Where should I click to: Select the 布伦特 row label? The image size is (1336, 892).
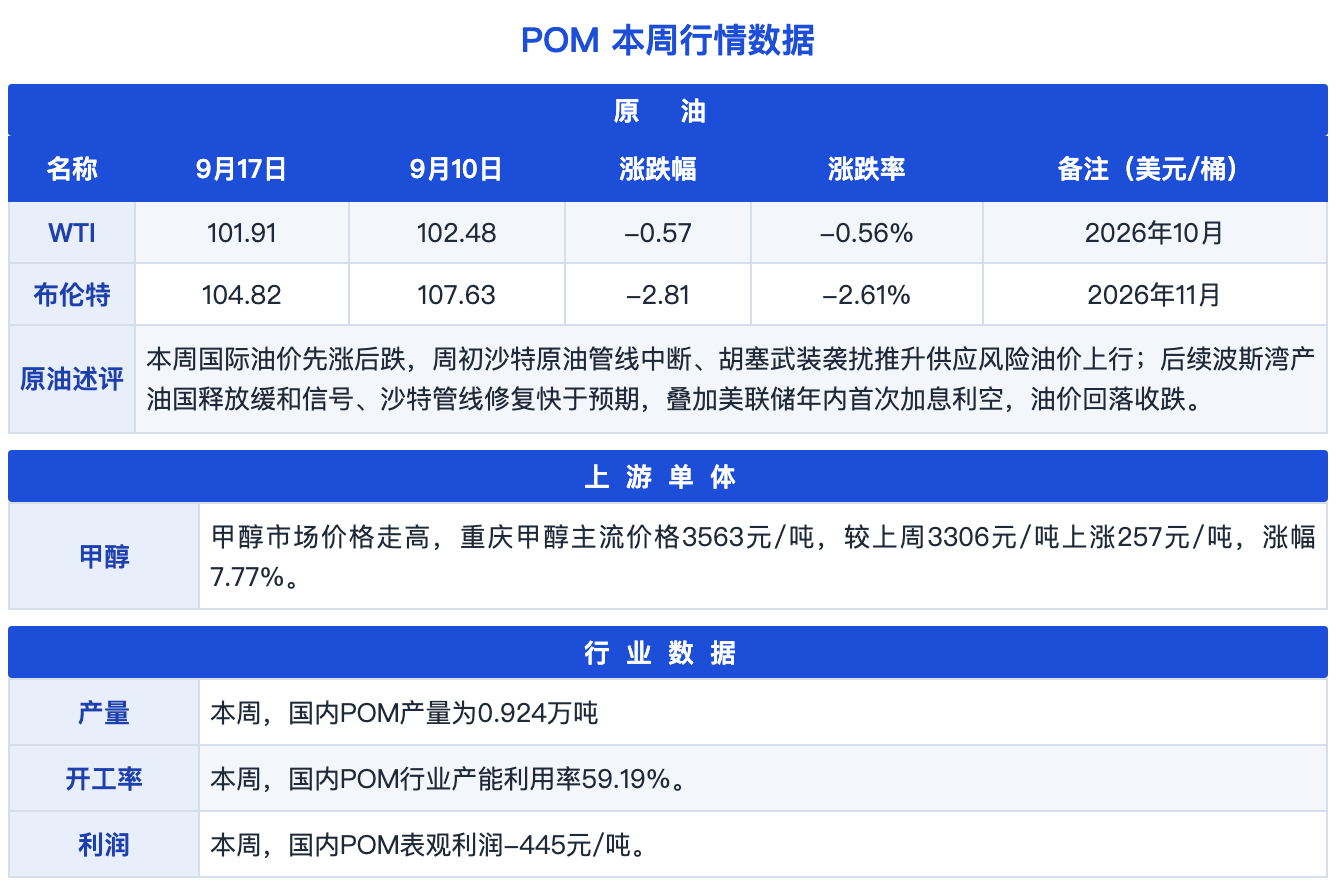point(72,295)
